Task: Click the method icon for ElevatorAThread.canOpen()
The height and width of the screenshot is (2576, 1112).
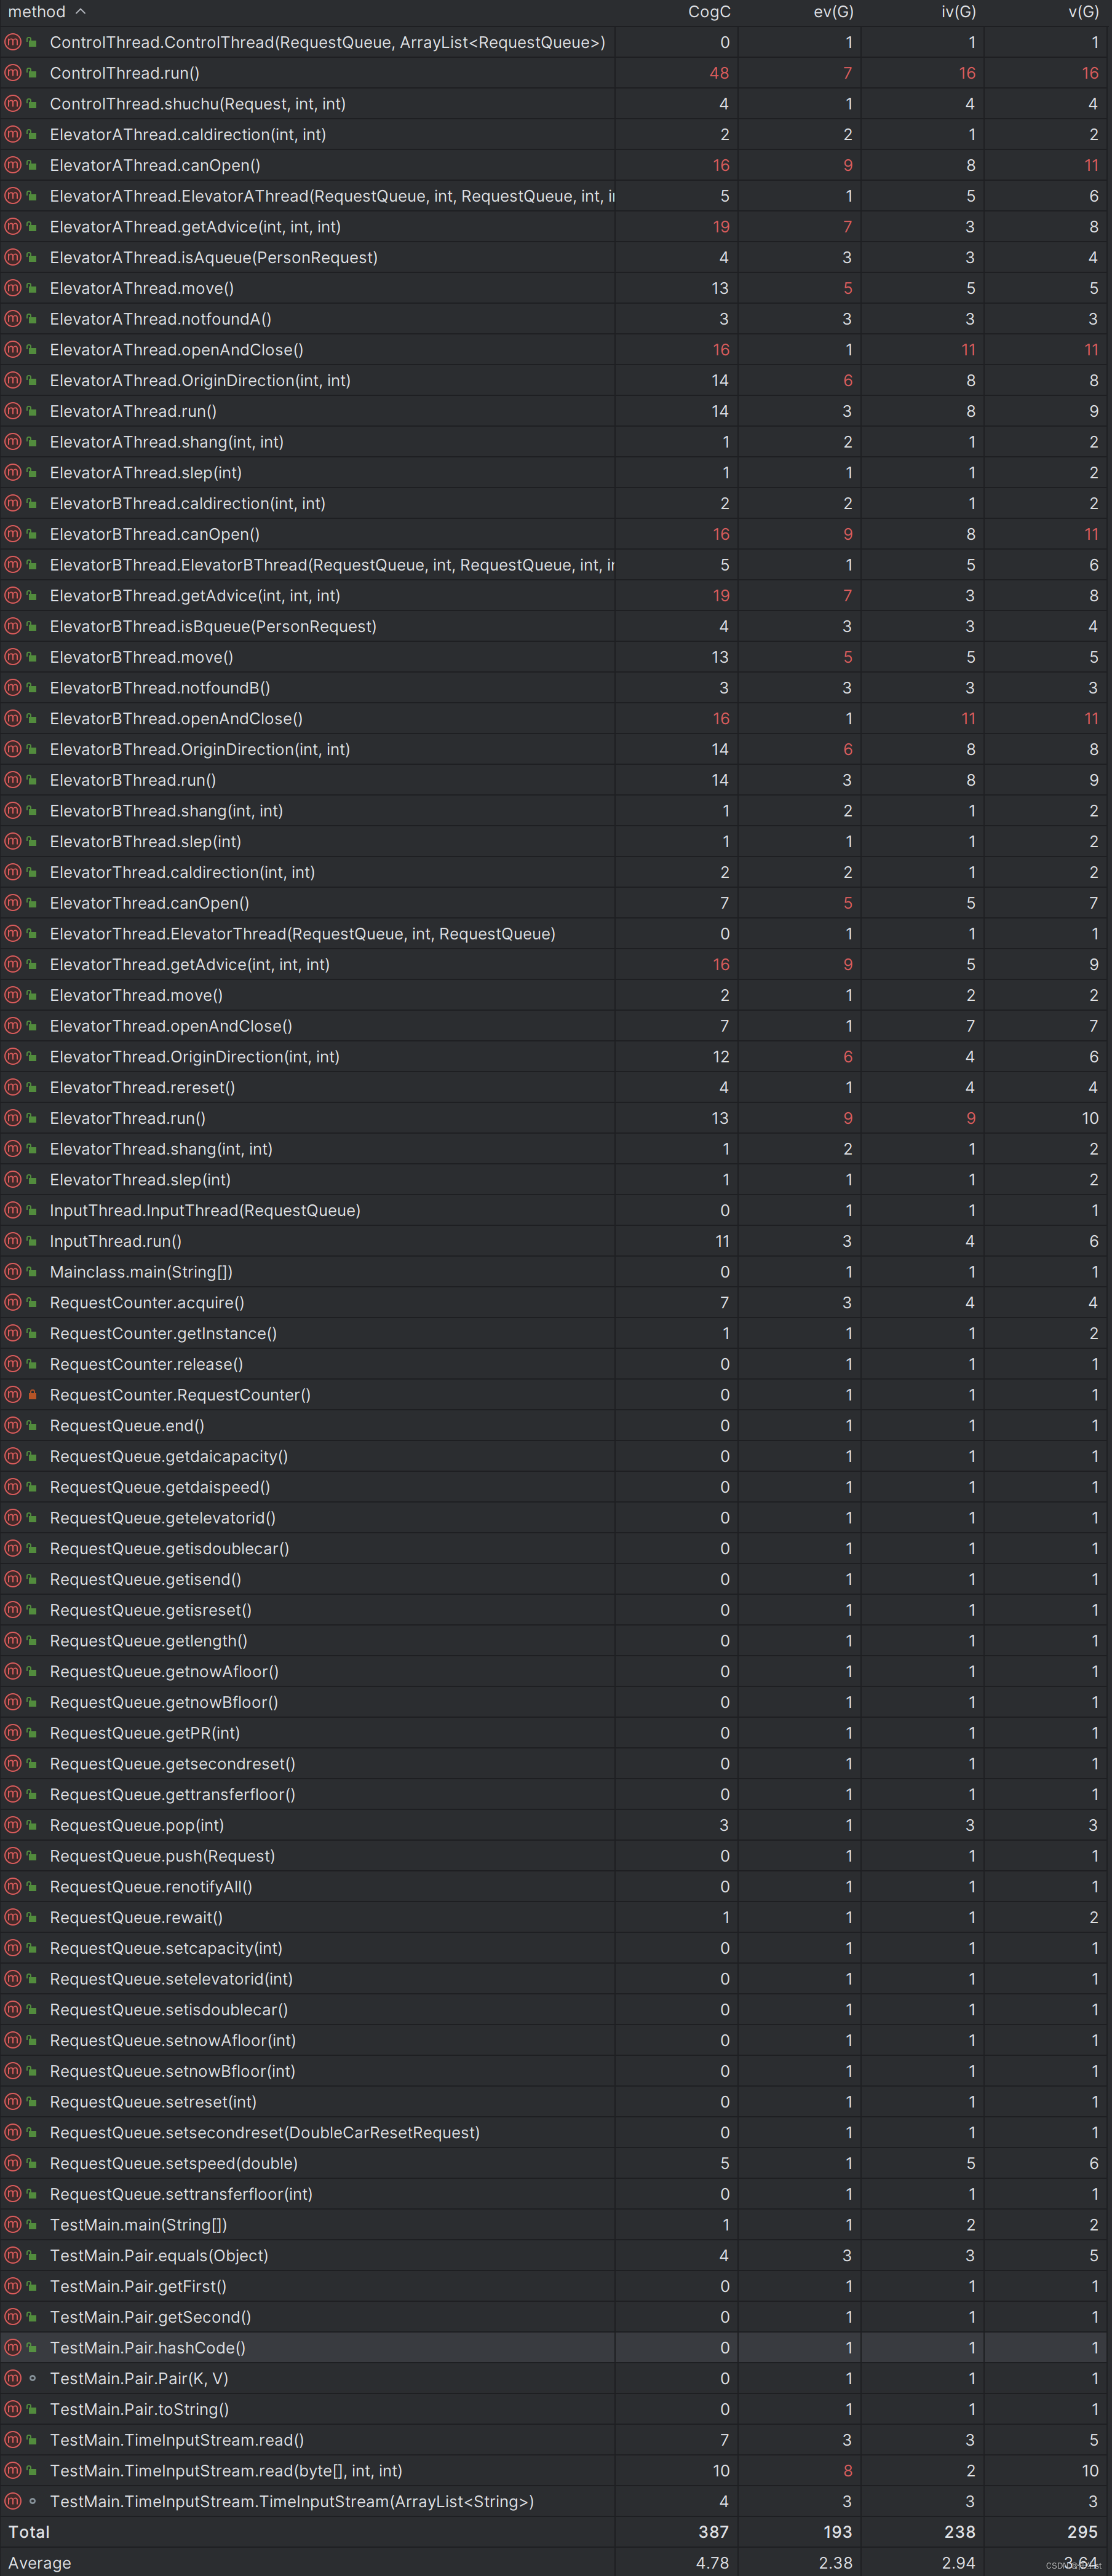Action: coord(12,165)
